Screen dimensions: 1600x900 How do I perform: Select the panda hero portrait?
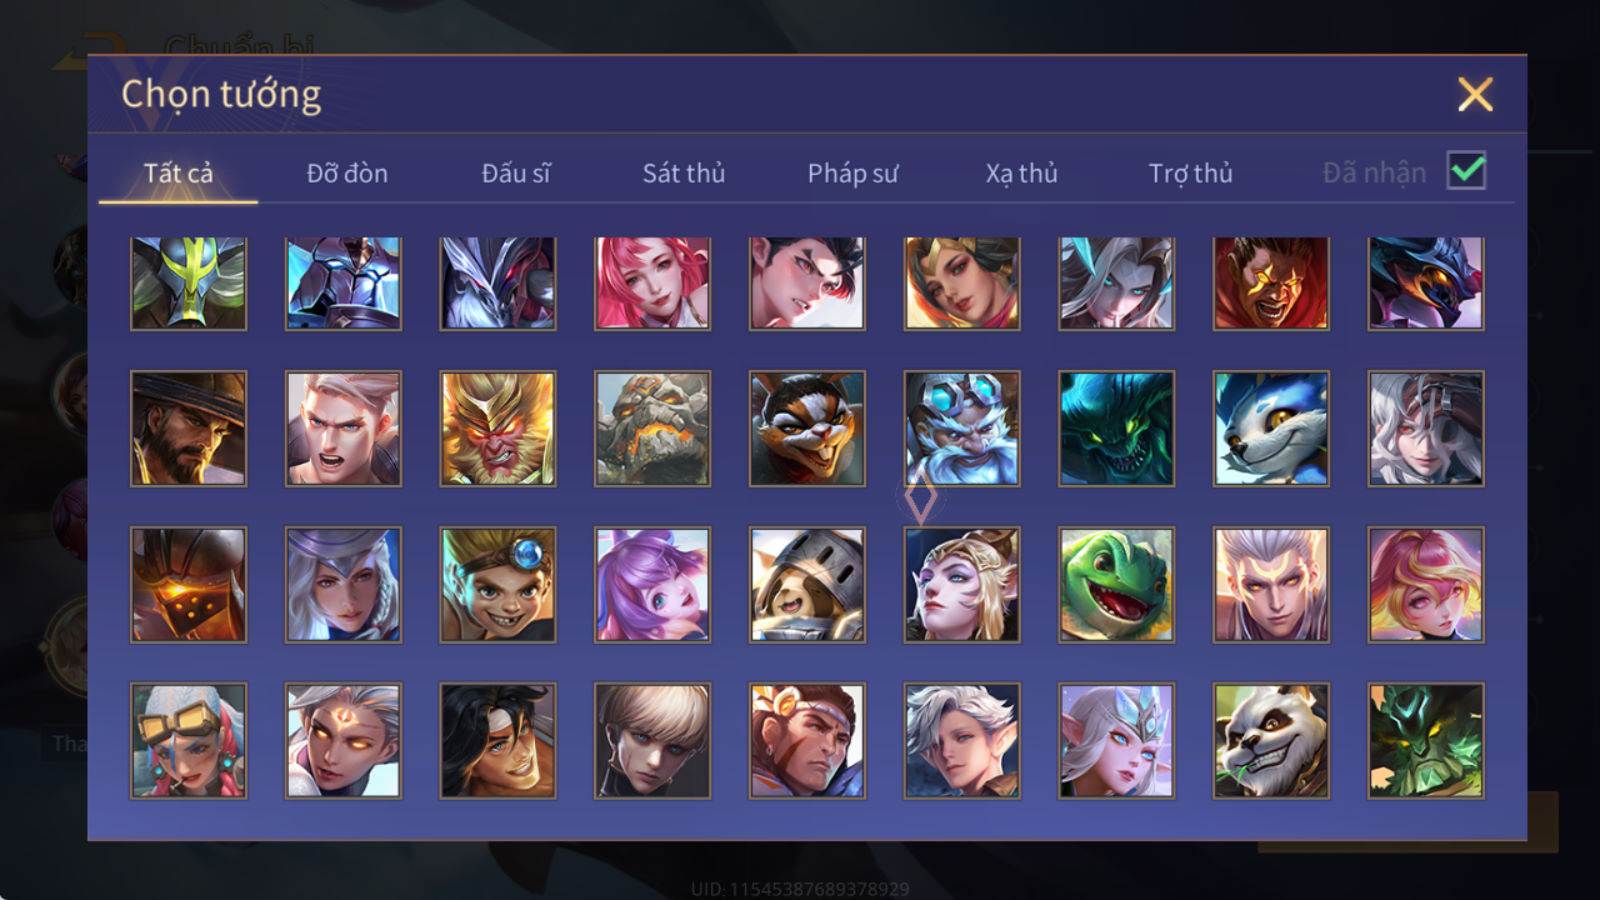pyautogui.click(x=1271, y=741)
